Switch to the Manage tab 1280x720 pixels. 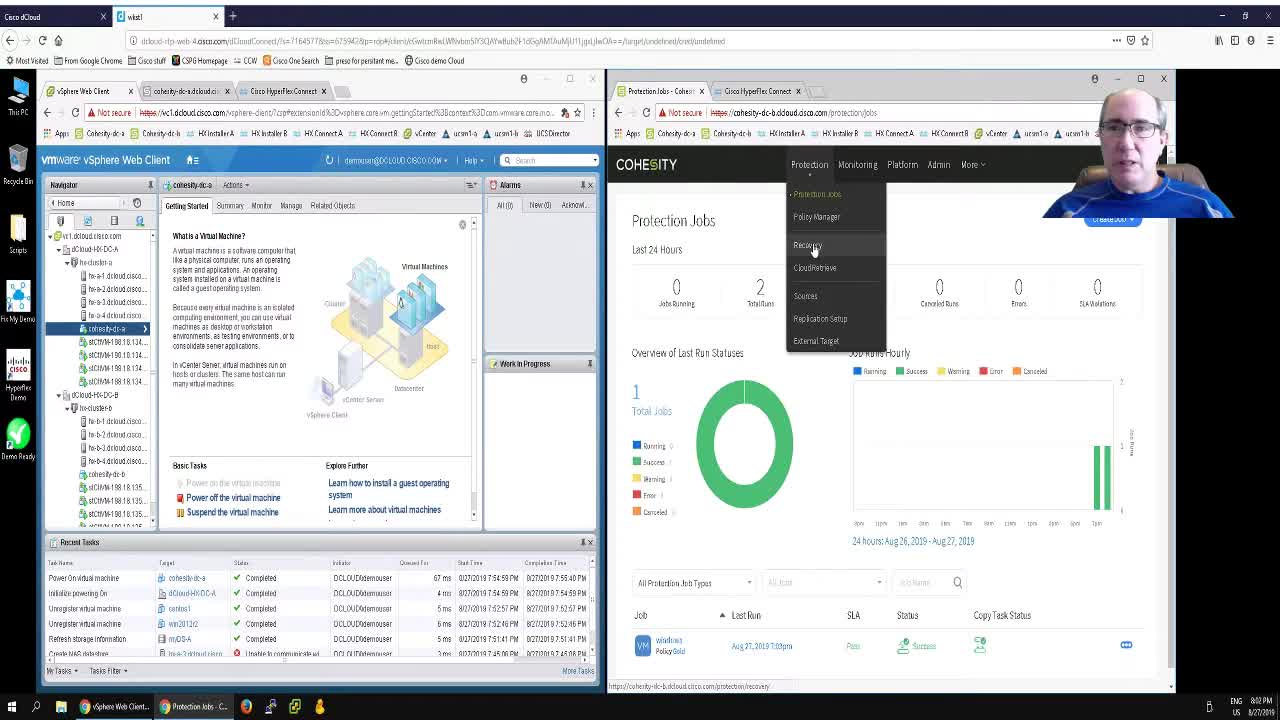coord(291,206)
